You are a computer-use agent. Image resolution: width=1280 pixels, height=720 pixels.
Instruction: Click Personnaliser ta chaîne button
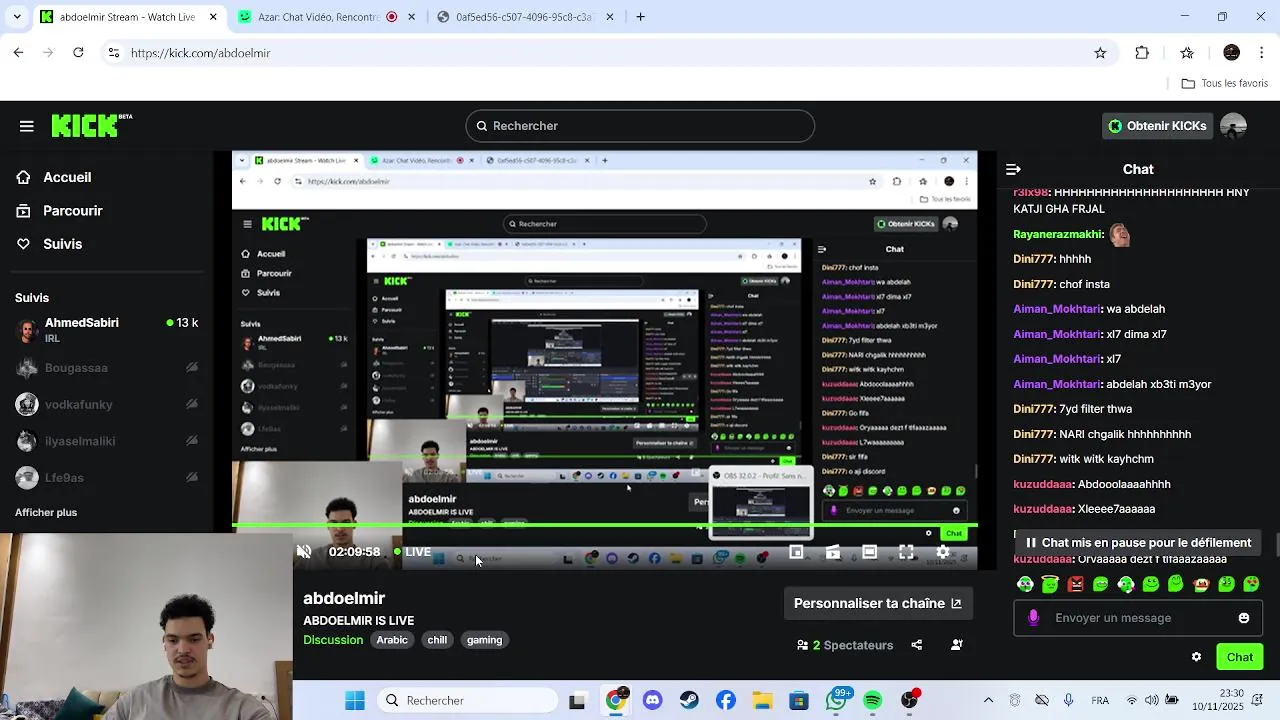point(877,603)
